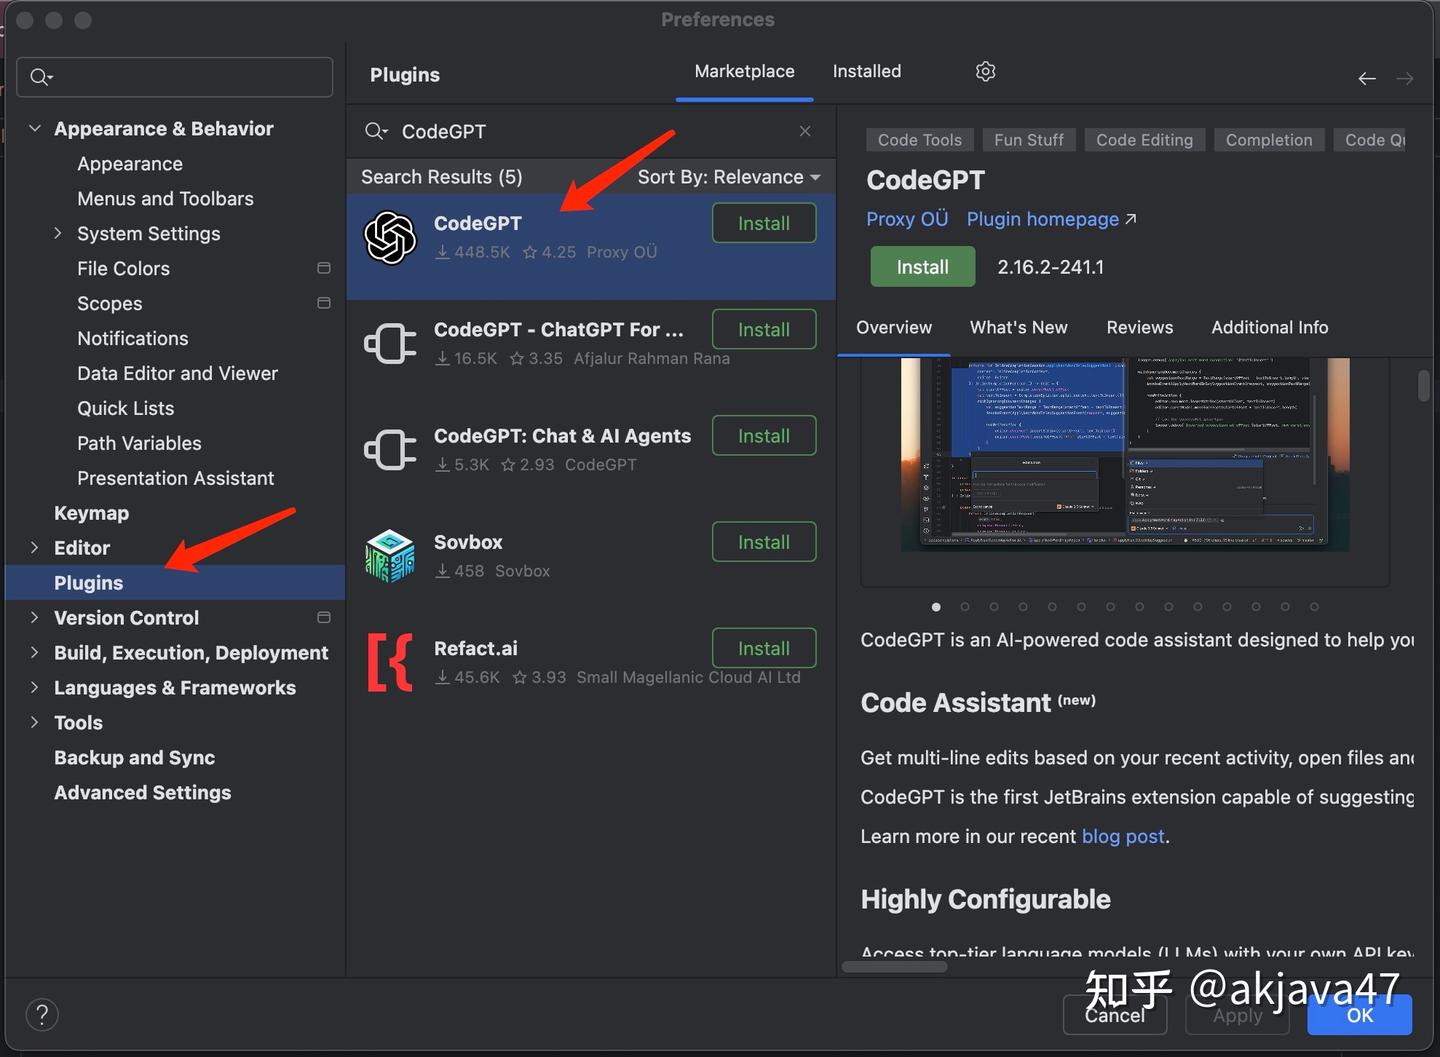Expand the Version Control node
The image size is (1440, 1057).
35,617
